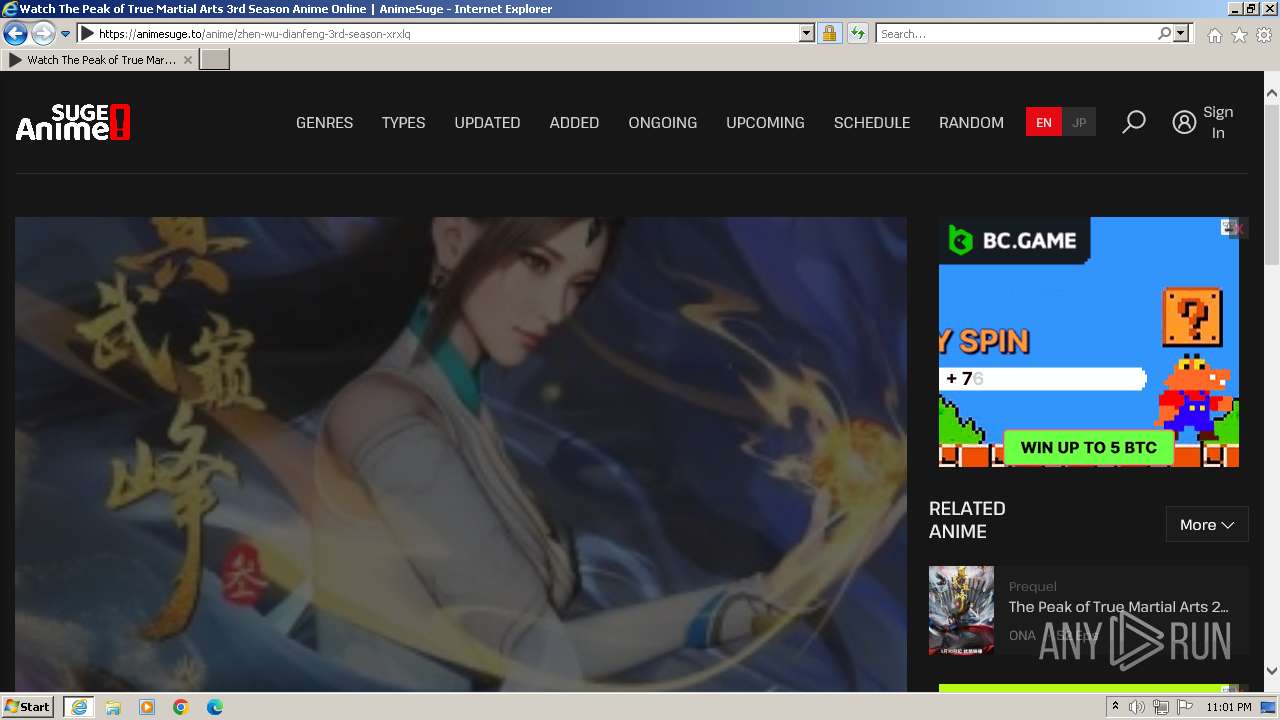1280x720 pixels.
Task: Refresh the page with the refresh icon
Action: coord(857,34)
